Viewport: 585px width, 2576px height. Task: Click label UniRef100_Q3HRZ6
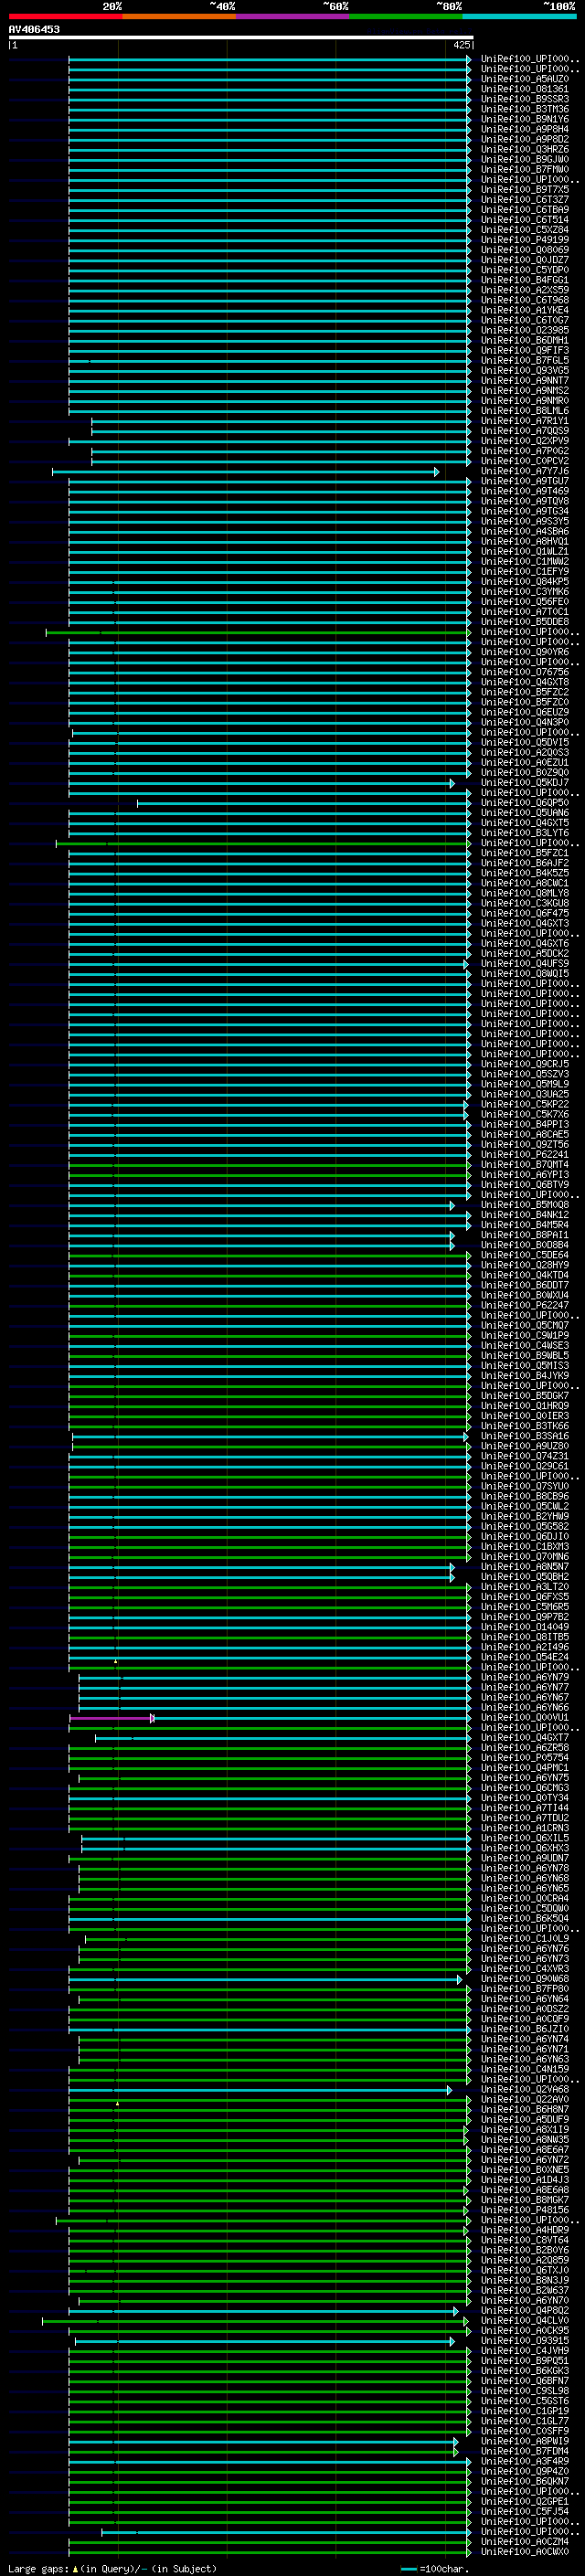pos(525,149)
